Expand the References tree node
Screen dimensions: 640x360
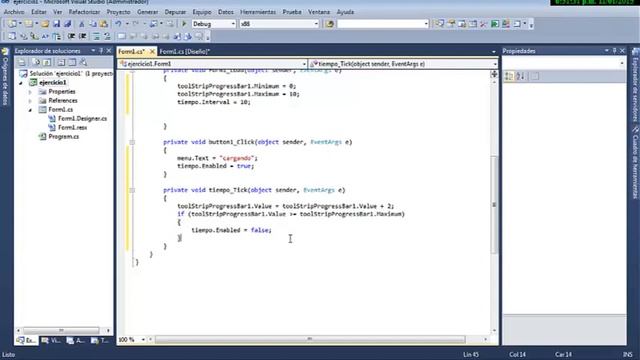[30, 101]
